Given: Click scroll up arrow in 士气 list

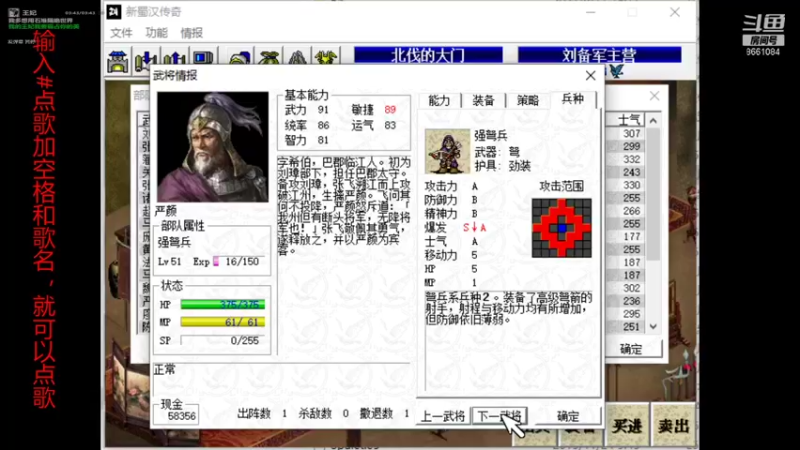Looking at the screenshot, I should (x=653, y=120).
